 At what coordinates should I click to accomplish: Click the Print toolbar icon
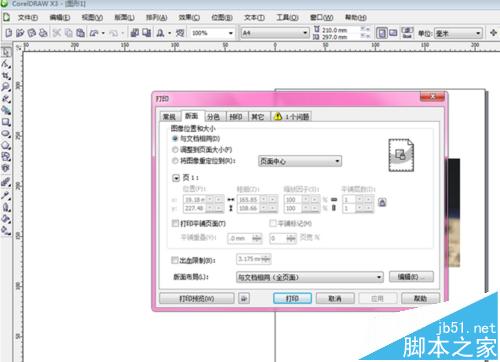pos(43,33)
